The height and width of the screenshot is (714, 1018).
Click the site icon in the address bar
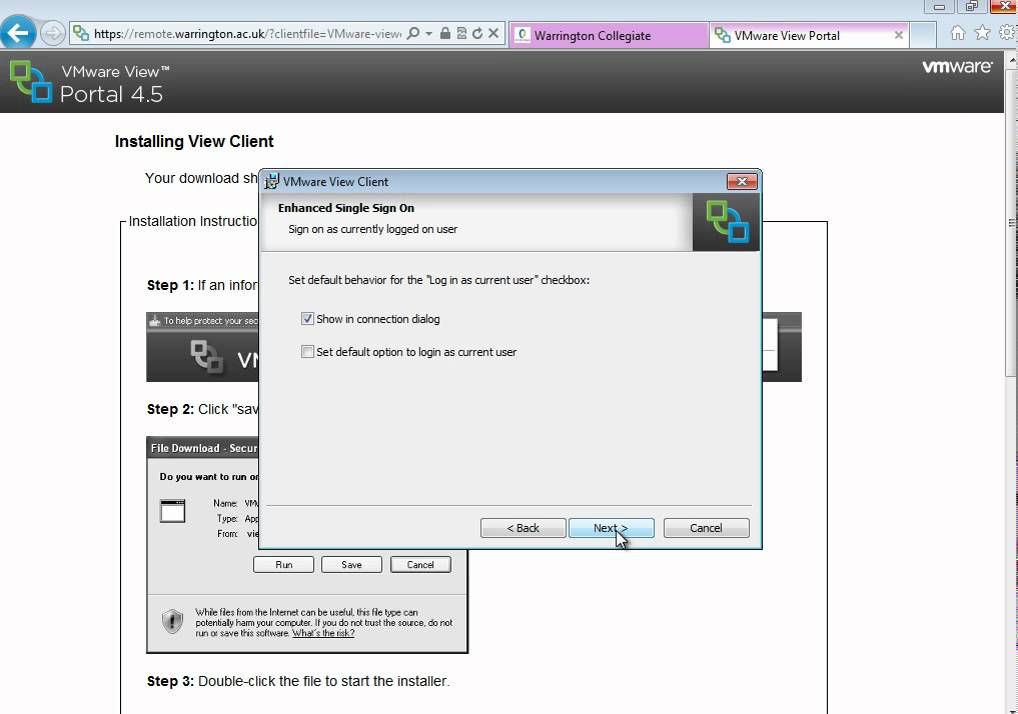(81, 33)
